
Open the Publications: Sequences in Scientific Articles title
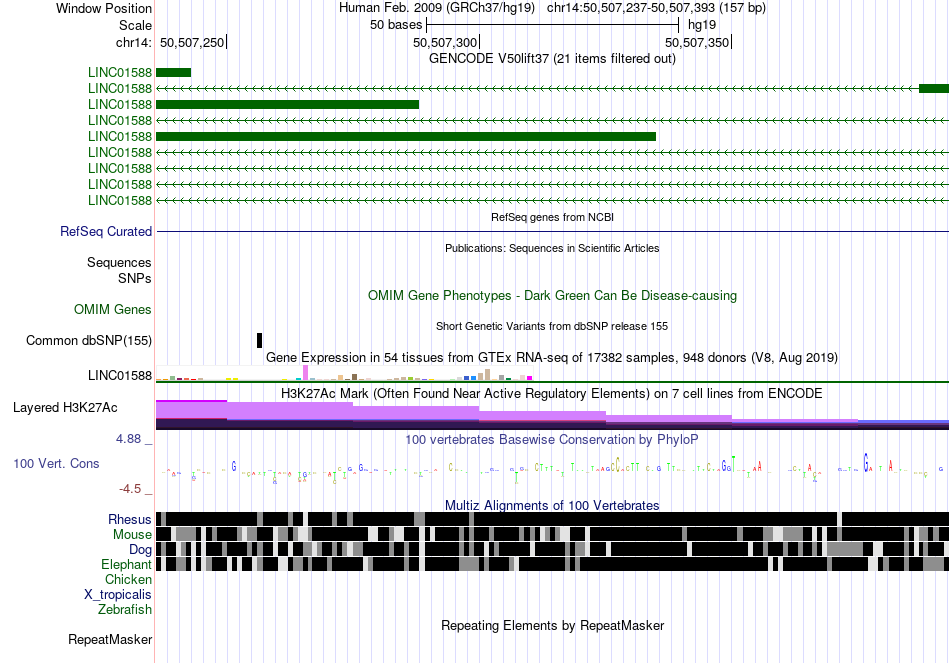[552, 248]
